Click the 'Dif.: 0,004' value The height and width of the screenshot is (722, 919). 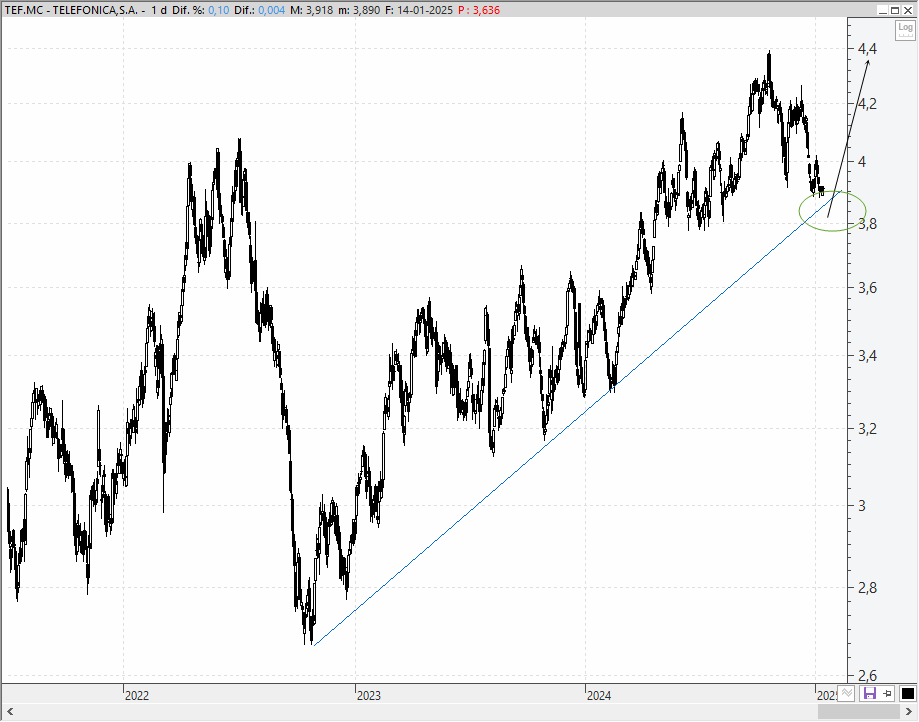(260, 10)
